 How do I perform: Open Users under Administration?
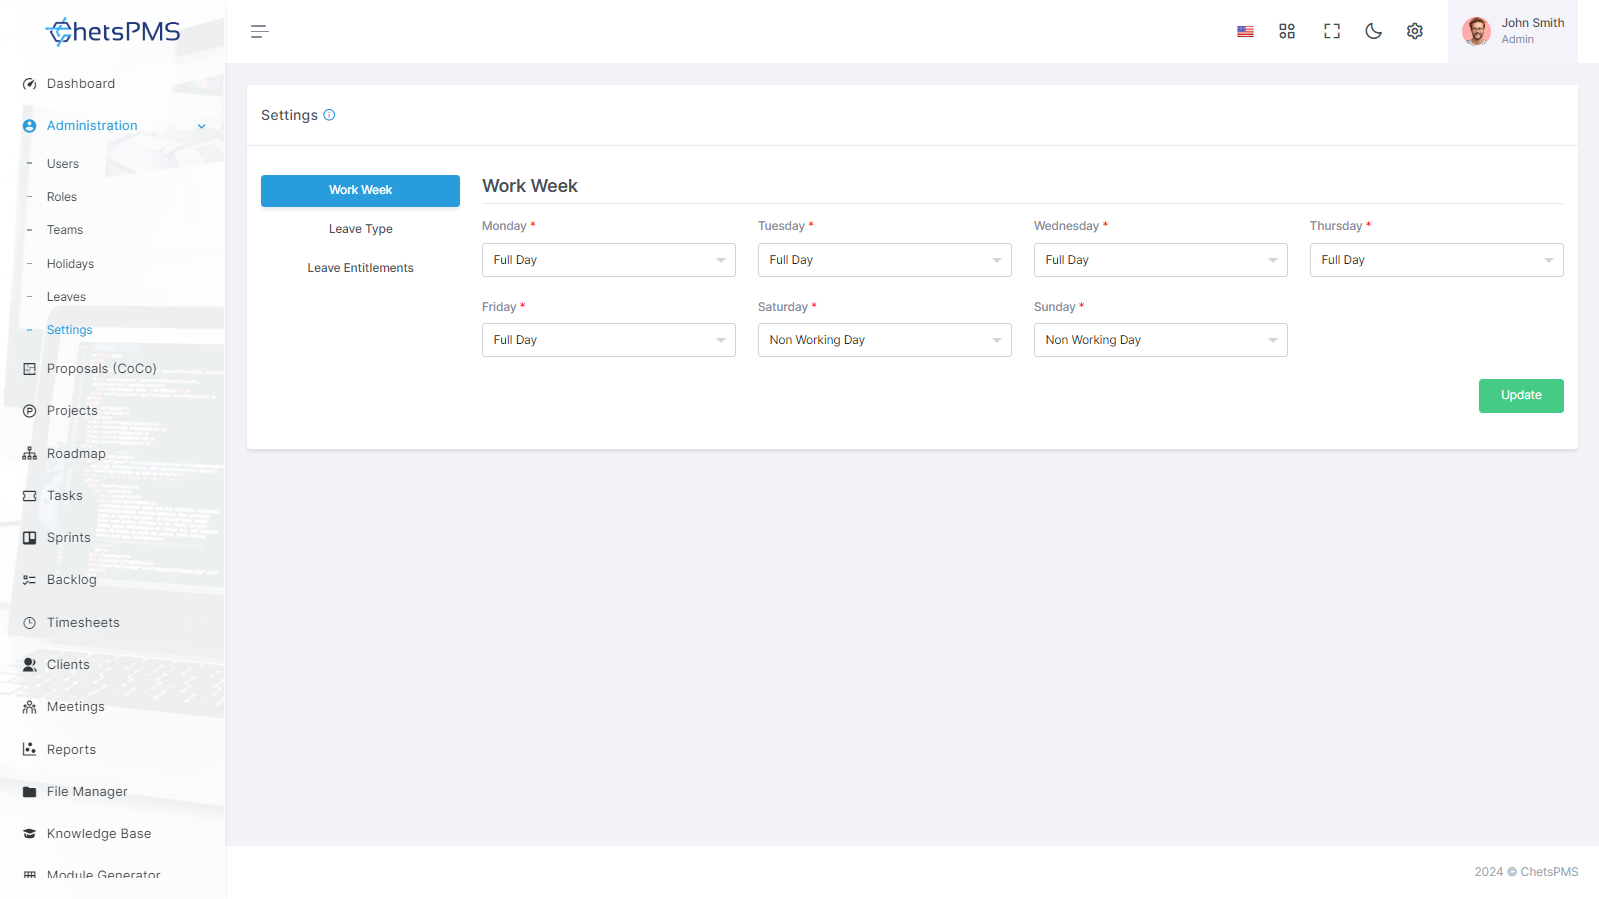(63, 164)
